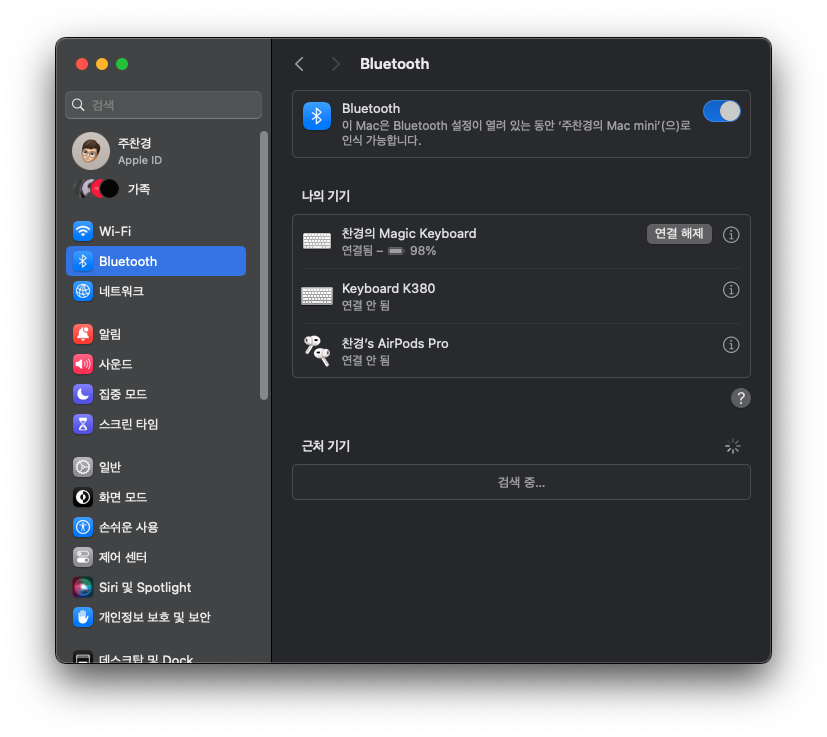Open Wi-Fi settings in sidebar
827x737 pixels.
coord(156,231)
